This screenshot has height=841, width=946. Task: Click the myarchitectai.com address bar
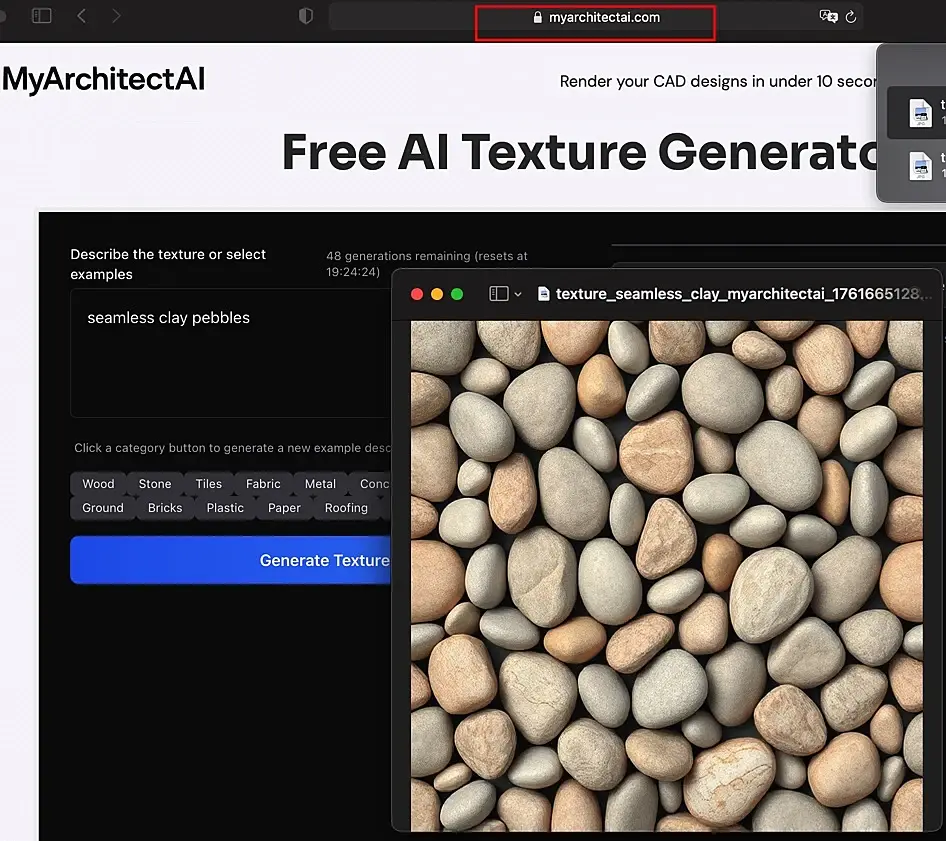pos(596,17)
